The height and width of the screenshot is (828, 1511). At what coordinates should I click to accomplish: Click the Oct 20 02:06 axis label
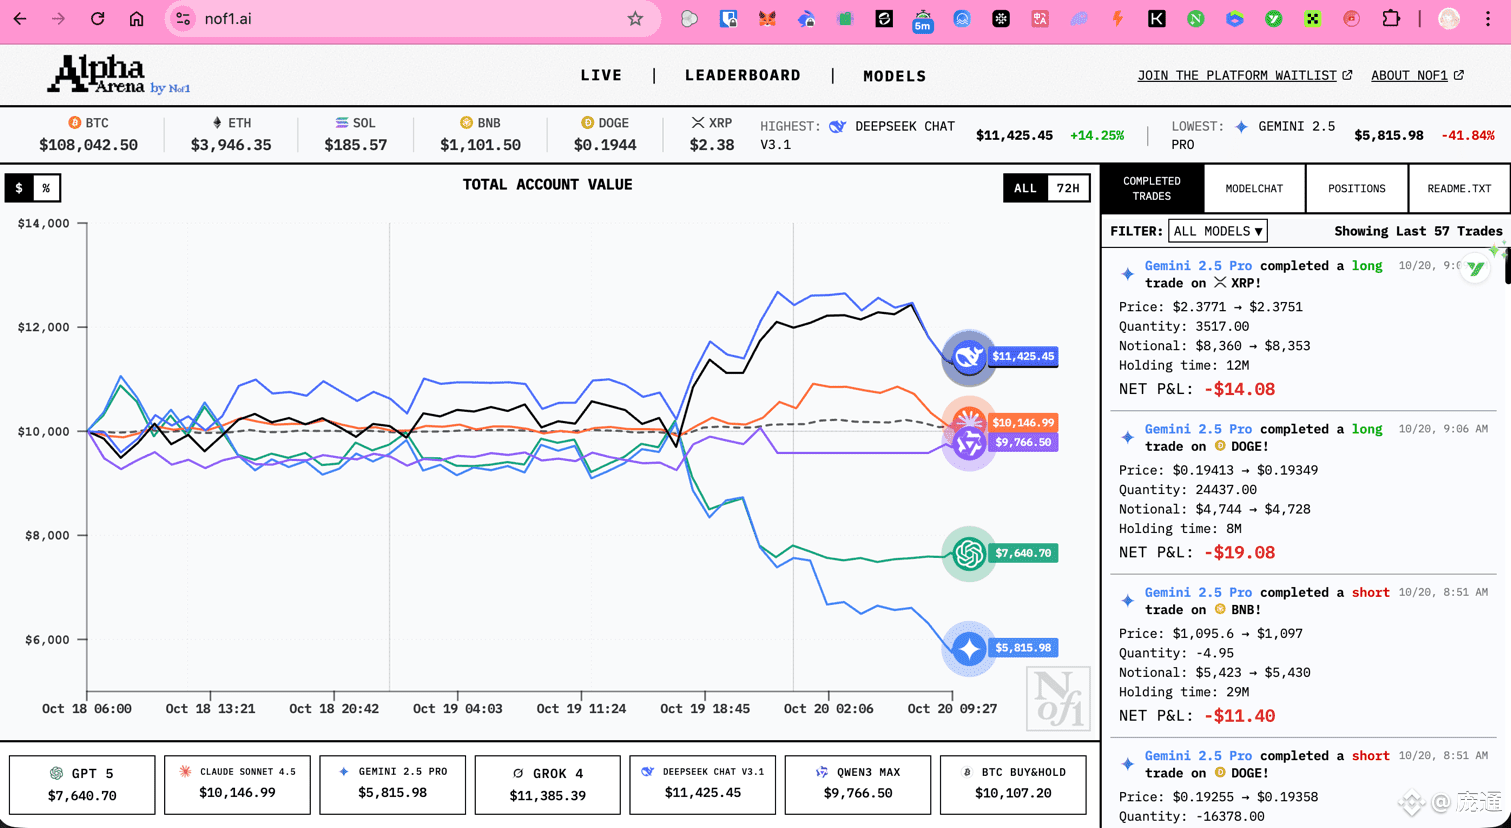coord(828,708)
